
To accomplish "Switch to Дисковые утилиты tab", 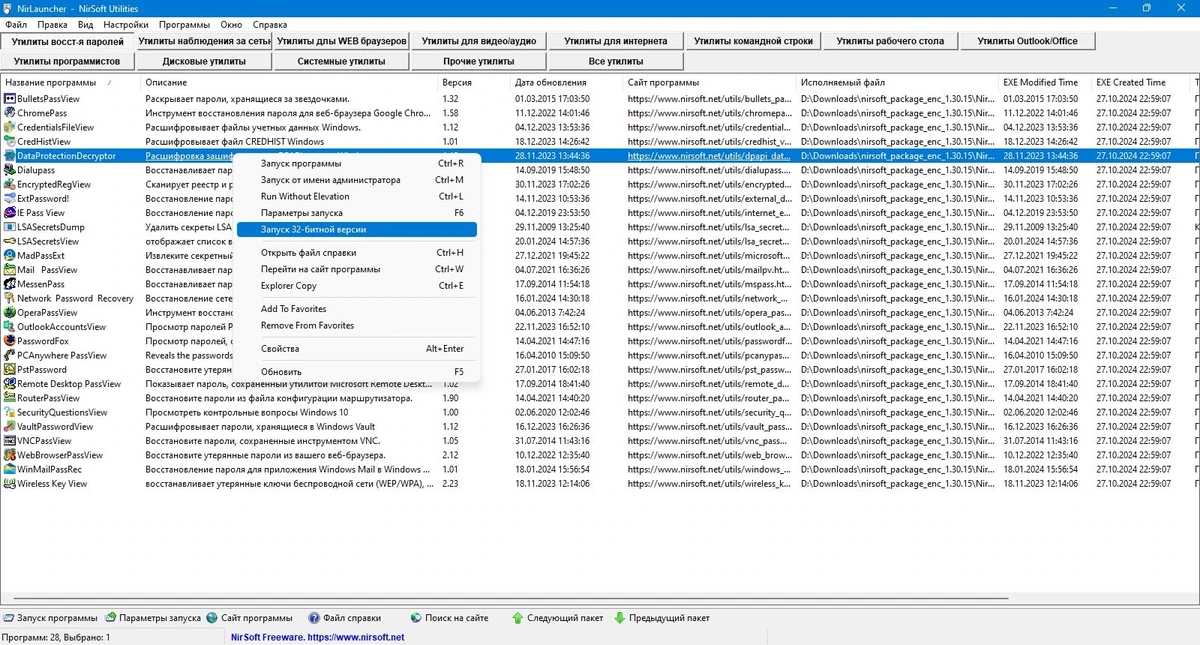I will tap(204, 61).
